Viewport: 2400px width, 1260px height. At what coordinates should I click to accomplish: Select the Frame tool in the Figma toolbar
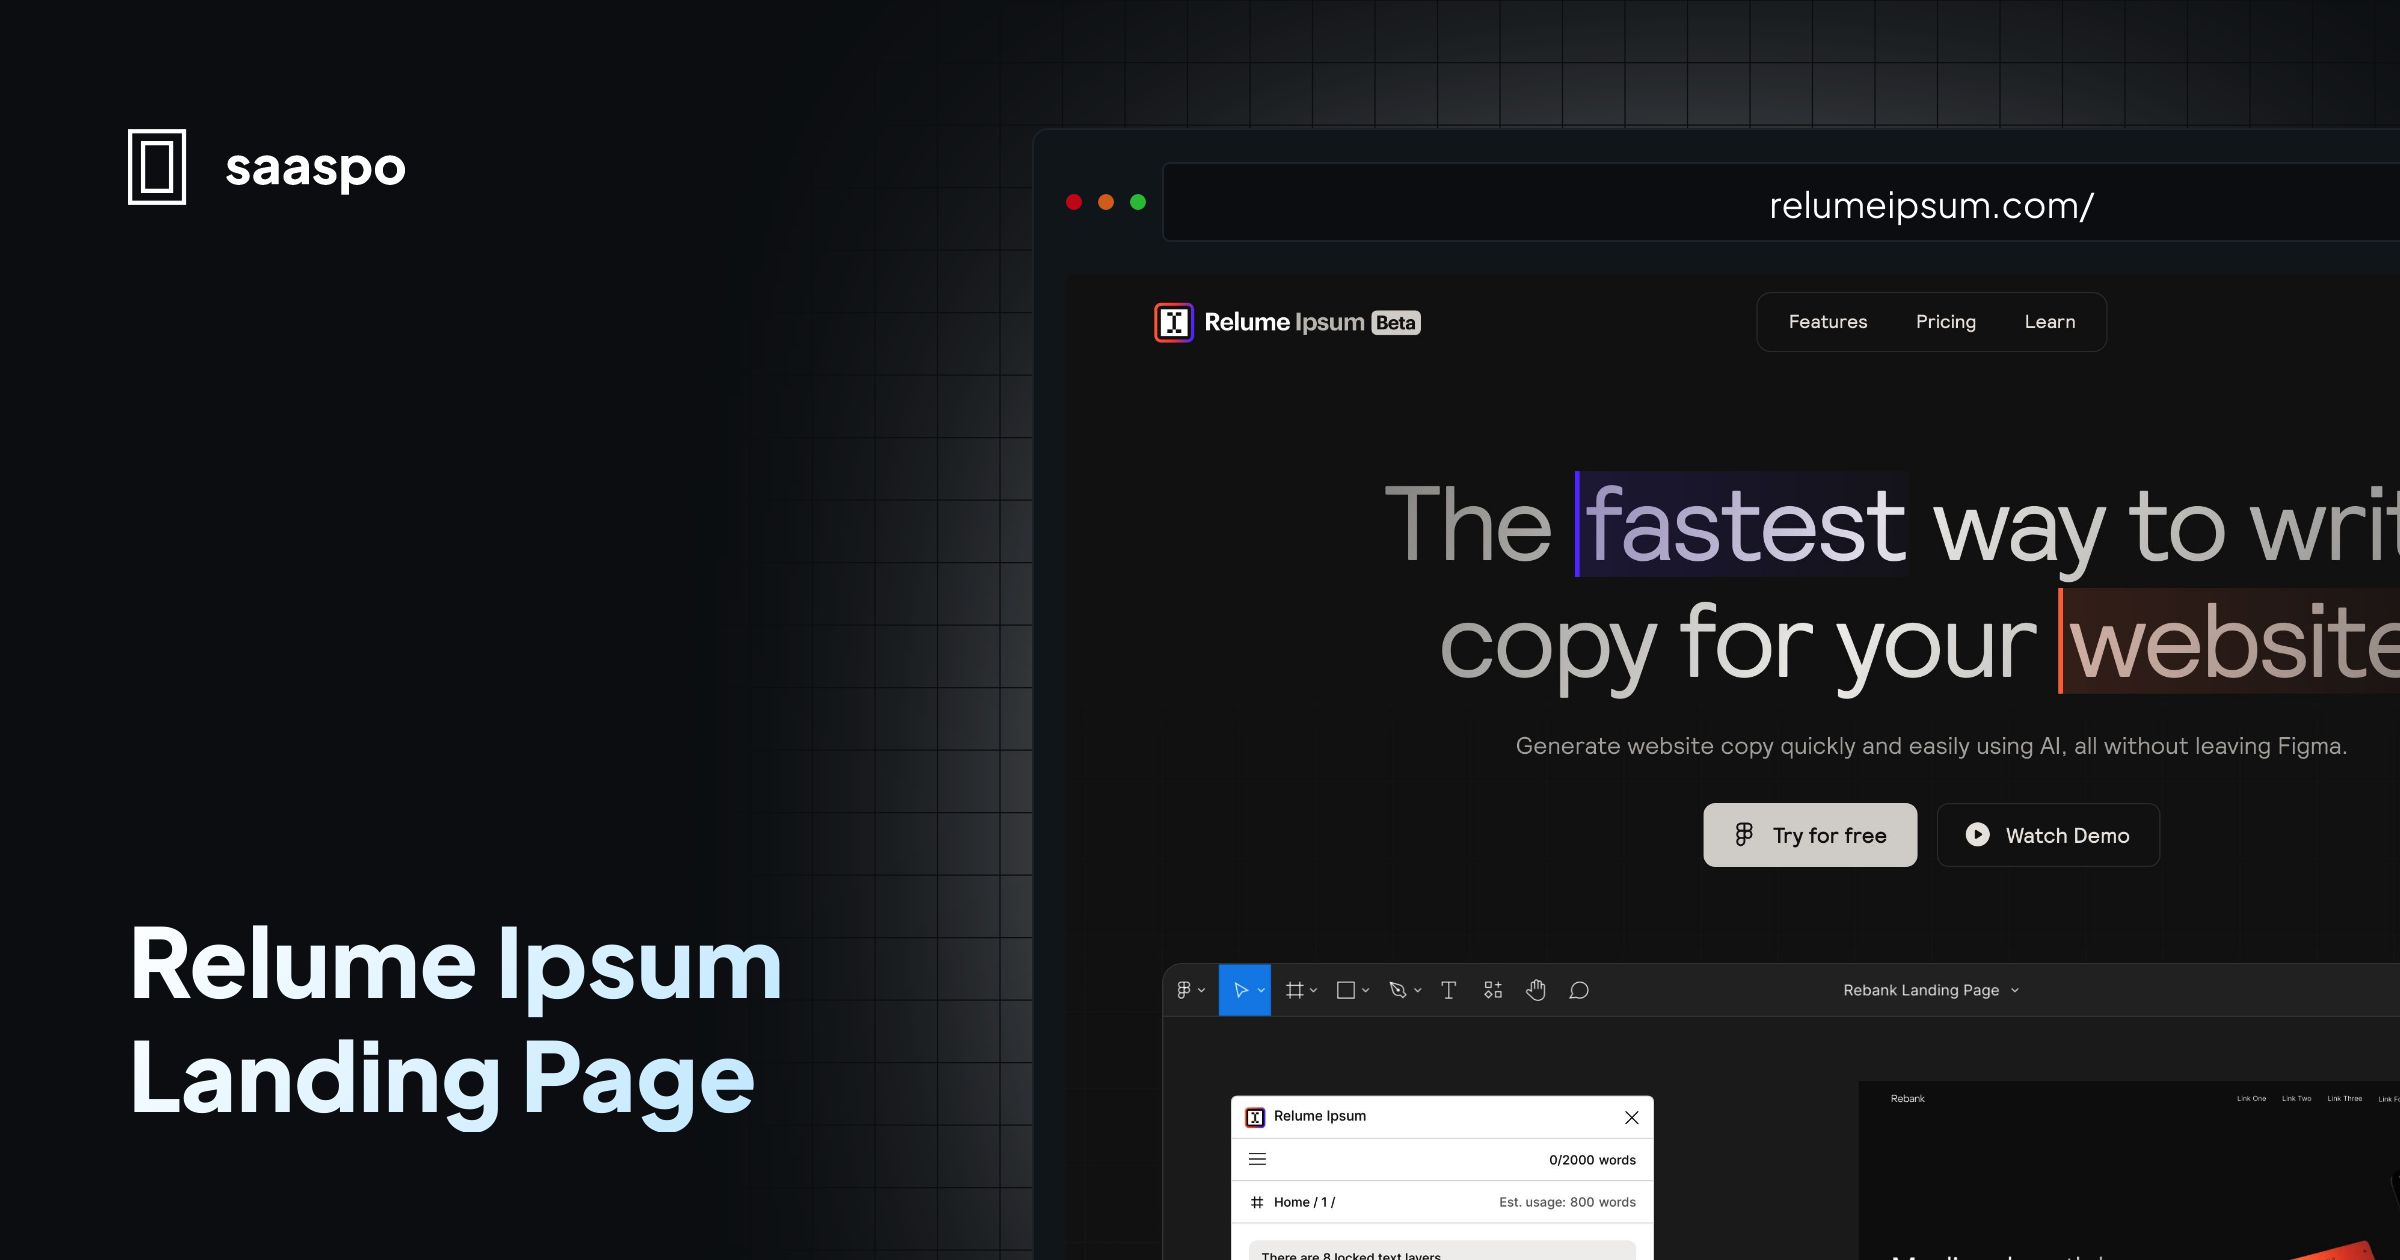pyautogui.click(x=1295, y=990)
